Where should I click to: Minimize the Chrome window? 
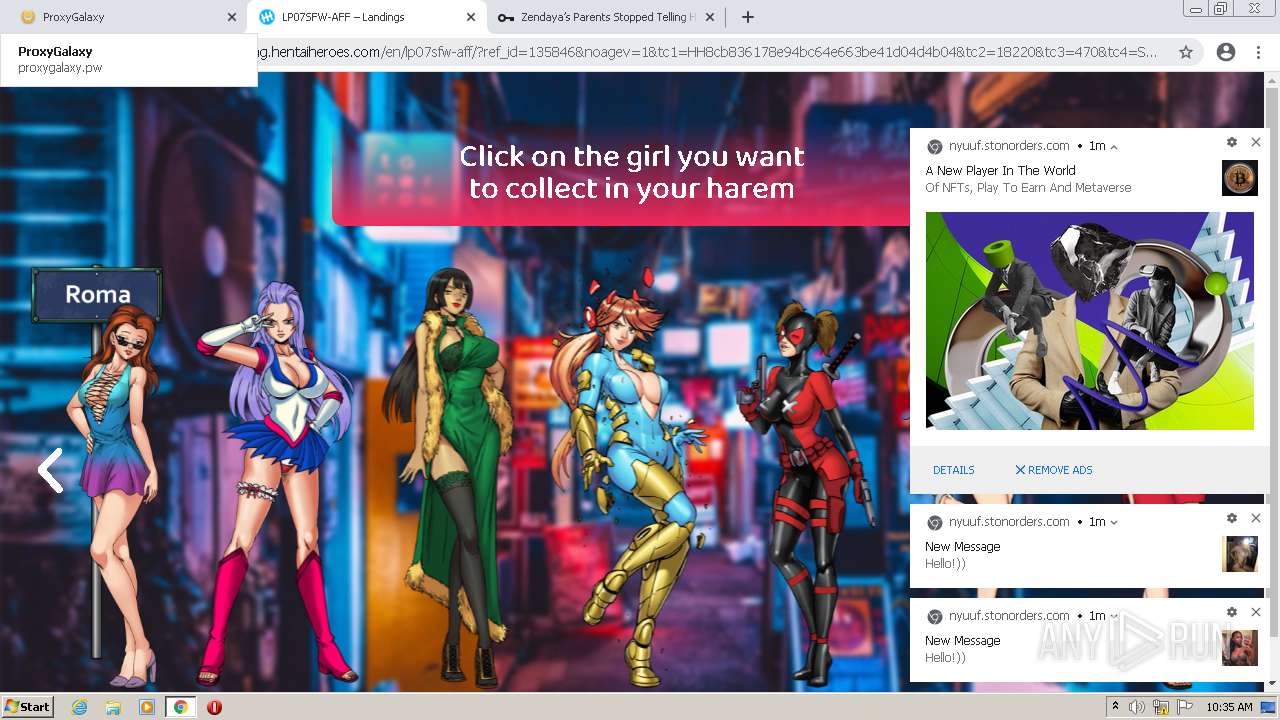1196,9
